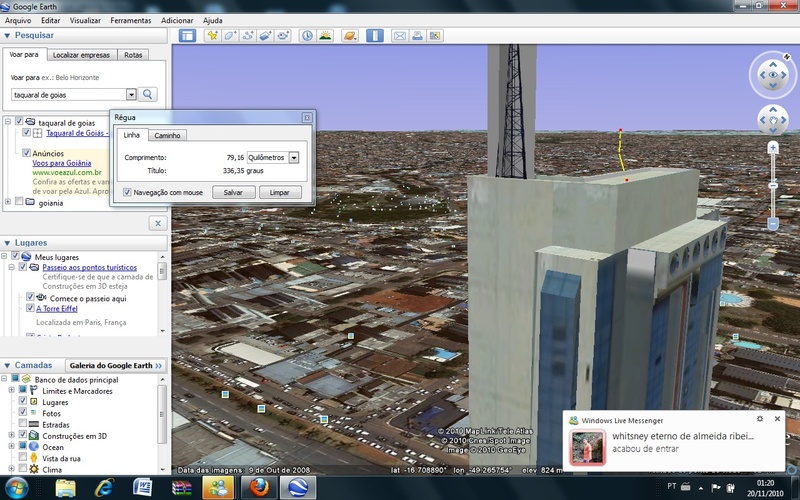Open the Ferramentas menu

click(x=131, y=20)
